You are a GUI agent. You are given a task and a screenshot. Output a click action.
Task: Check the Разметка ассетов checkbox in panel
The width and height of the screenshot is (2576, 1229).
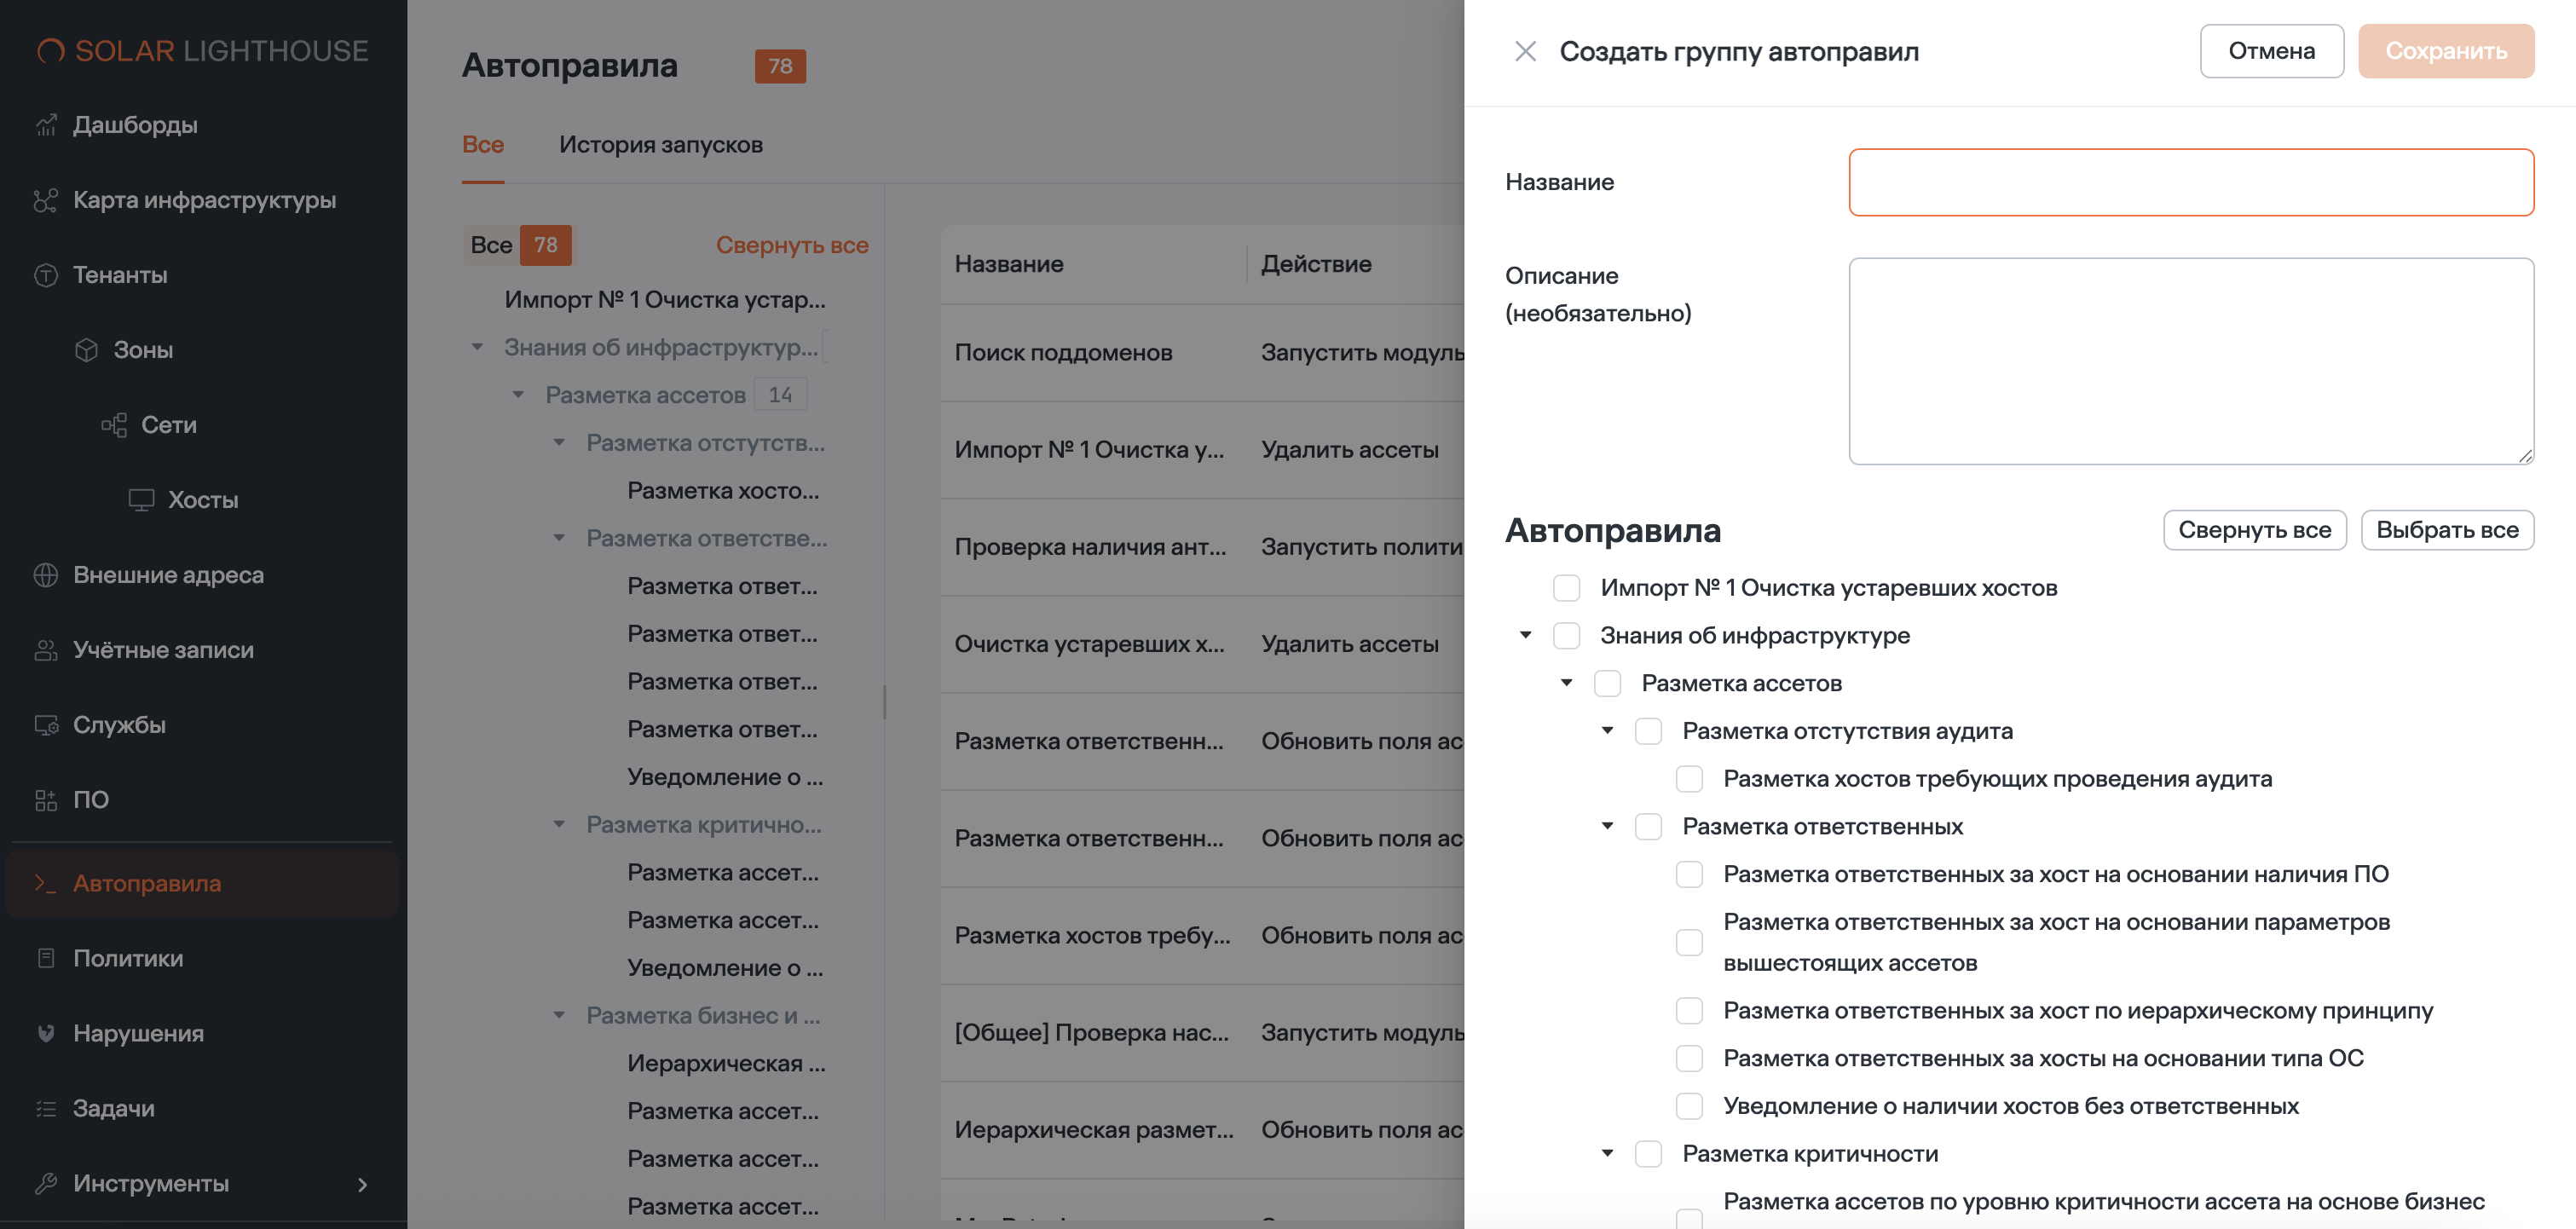(x=1608, y=684)
